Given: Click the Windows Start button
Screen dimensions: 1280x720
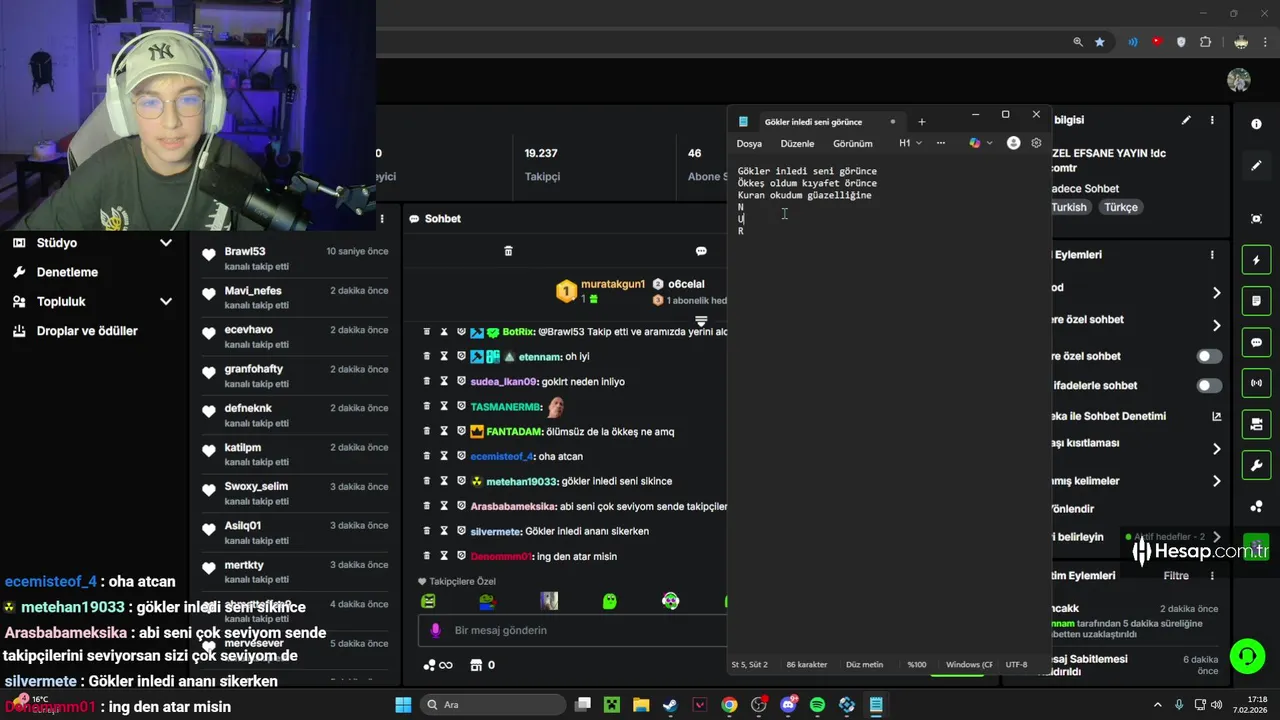Looking at the screenshot, I should (x=403, y=705).
